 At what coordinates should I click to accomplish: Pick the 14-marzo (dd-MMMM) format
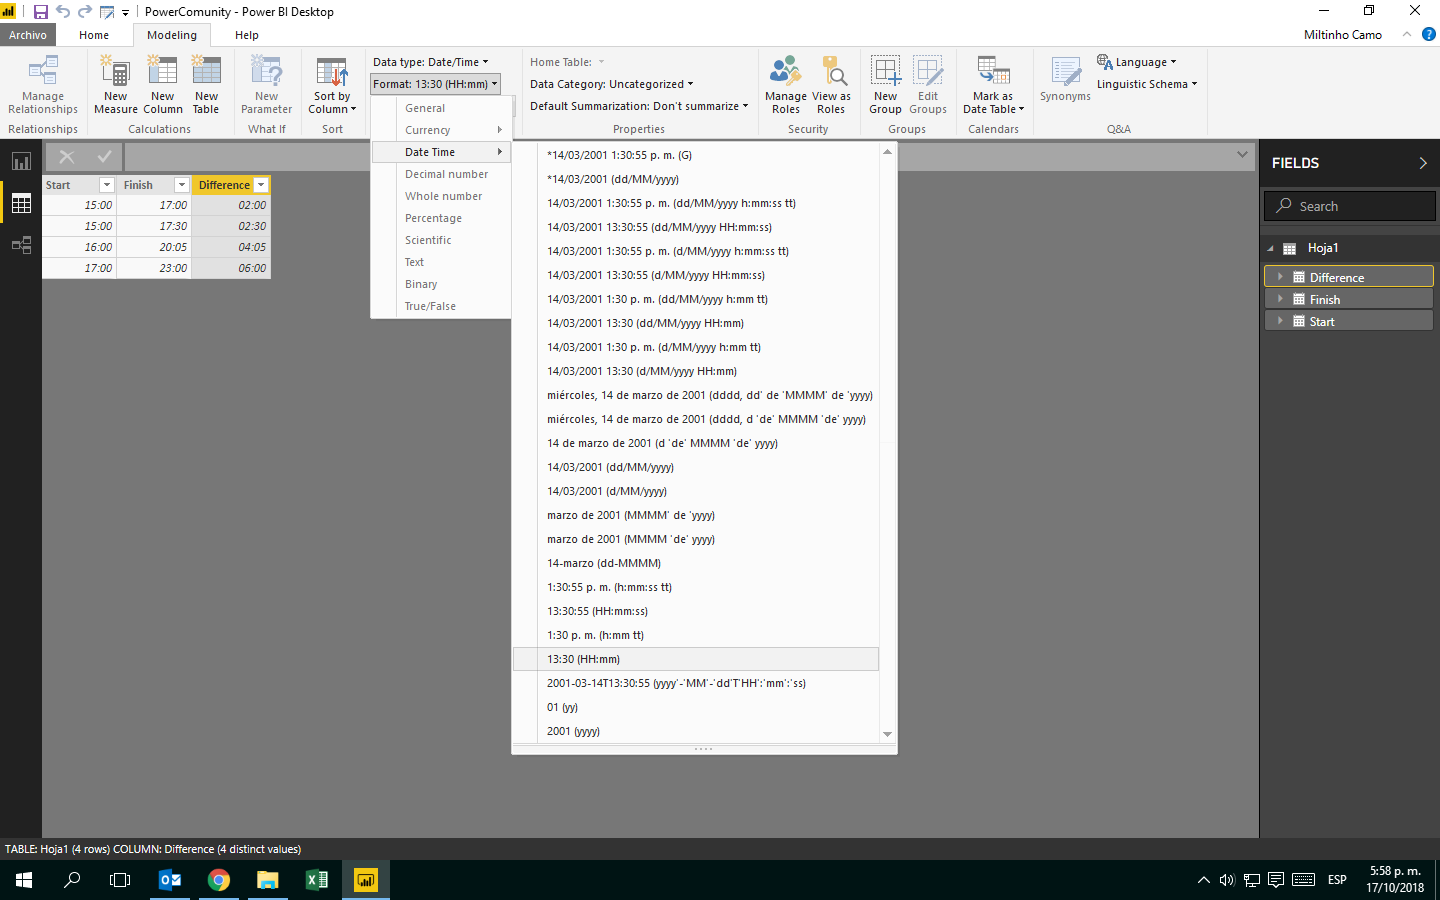(695, 563)
